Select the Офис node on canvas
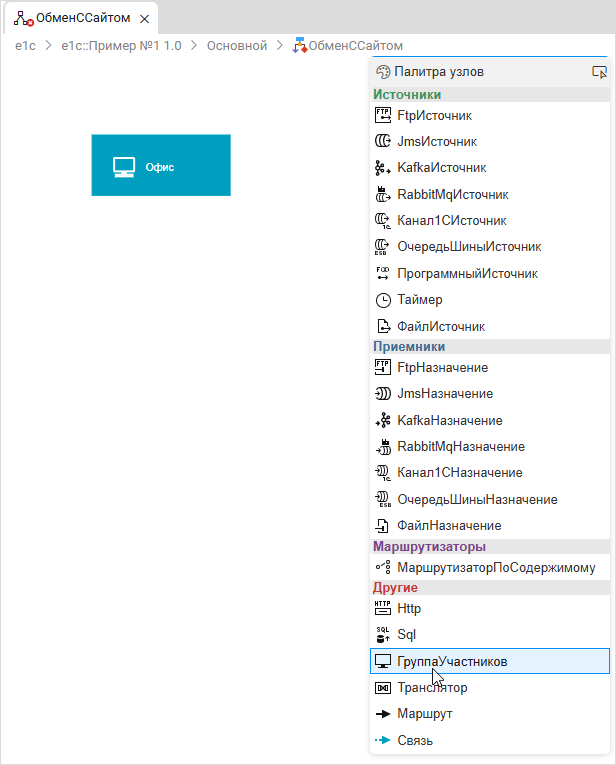Image resolution: width=616 pixels, height=765 pixels. [160, 166]
